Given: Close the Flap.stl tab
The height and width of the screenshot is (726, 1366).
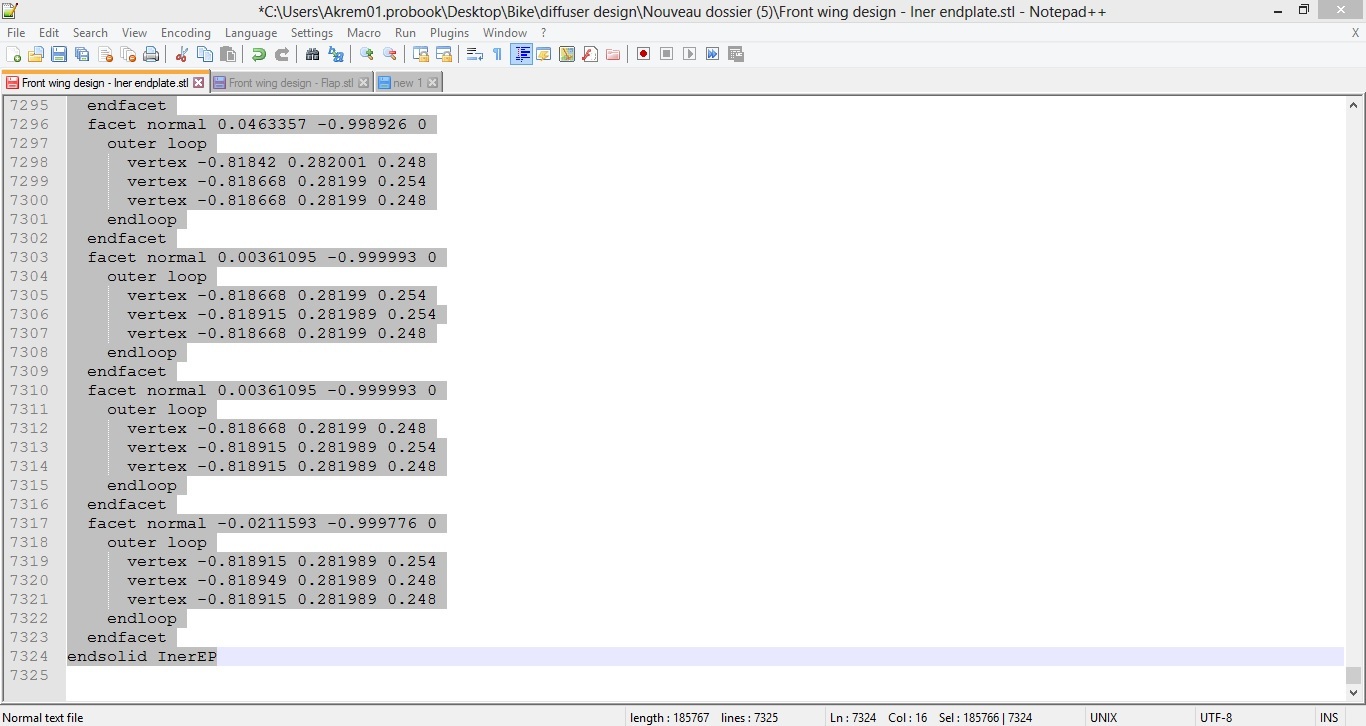Looking at the screenshot, I should [363, 83].
